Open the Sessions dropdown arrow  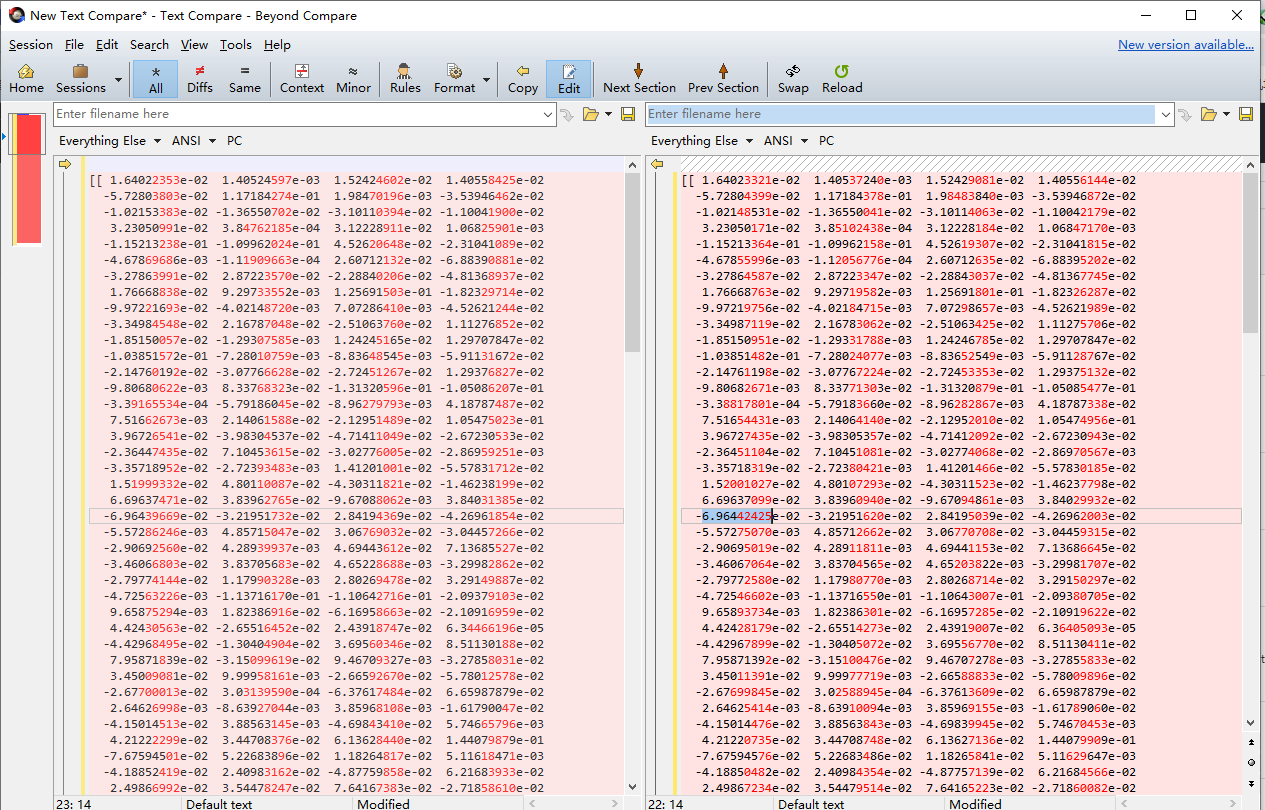pos(117,78)
